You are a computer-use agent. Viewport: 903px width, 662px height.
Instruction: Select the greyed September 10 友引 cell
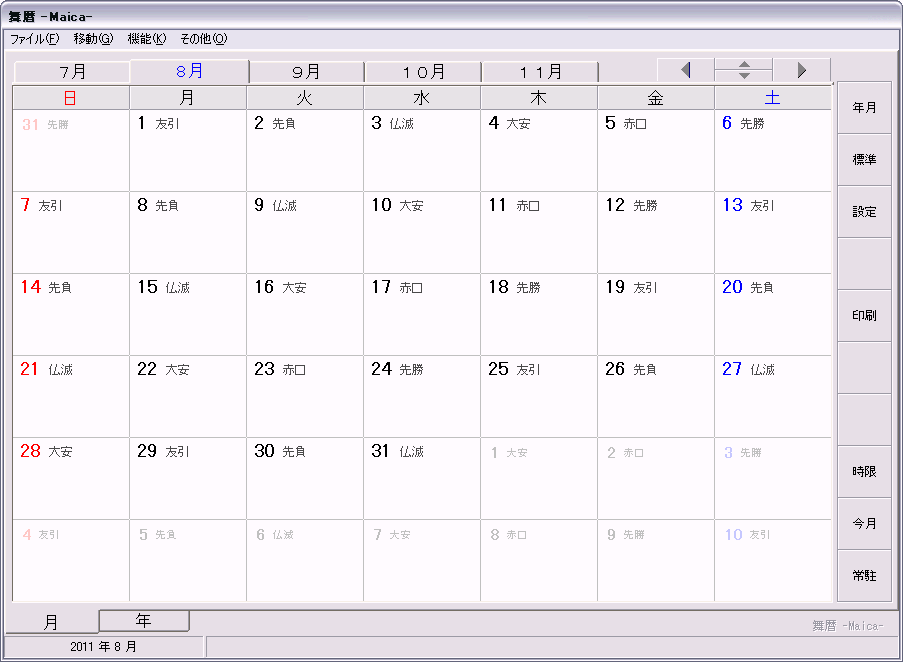pyautogui.click(x=773, y=561)
